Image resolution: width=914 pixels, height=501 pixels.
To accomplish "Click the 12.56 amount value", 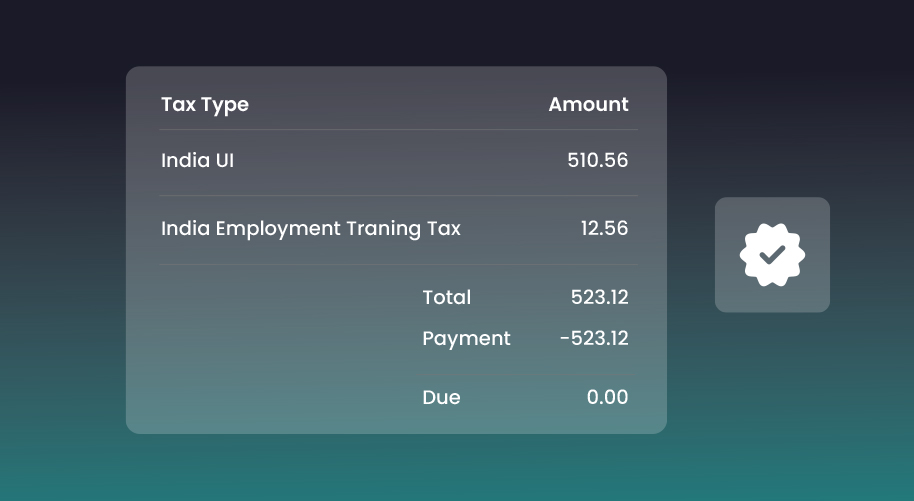I will [x=604, y=228].
